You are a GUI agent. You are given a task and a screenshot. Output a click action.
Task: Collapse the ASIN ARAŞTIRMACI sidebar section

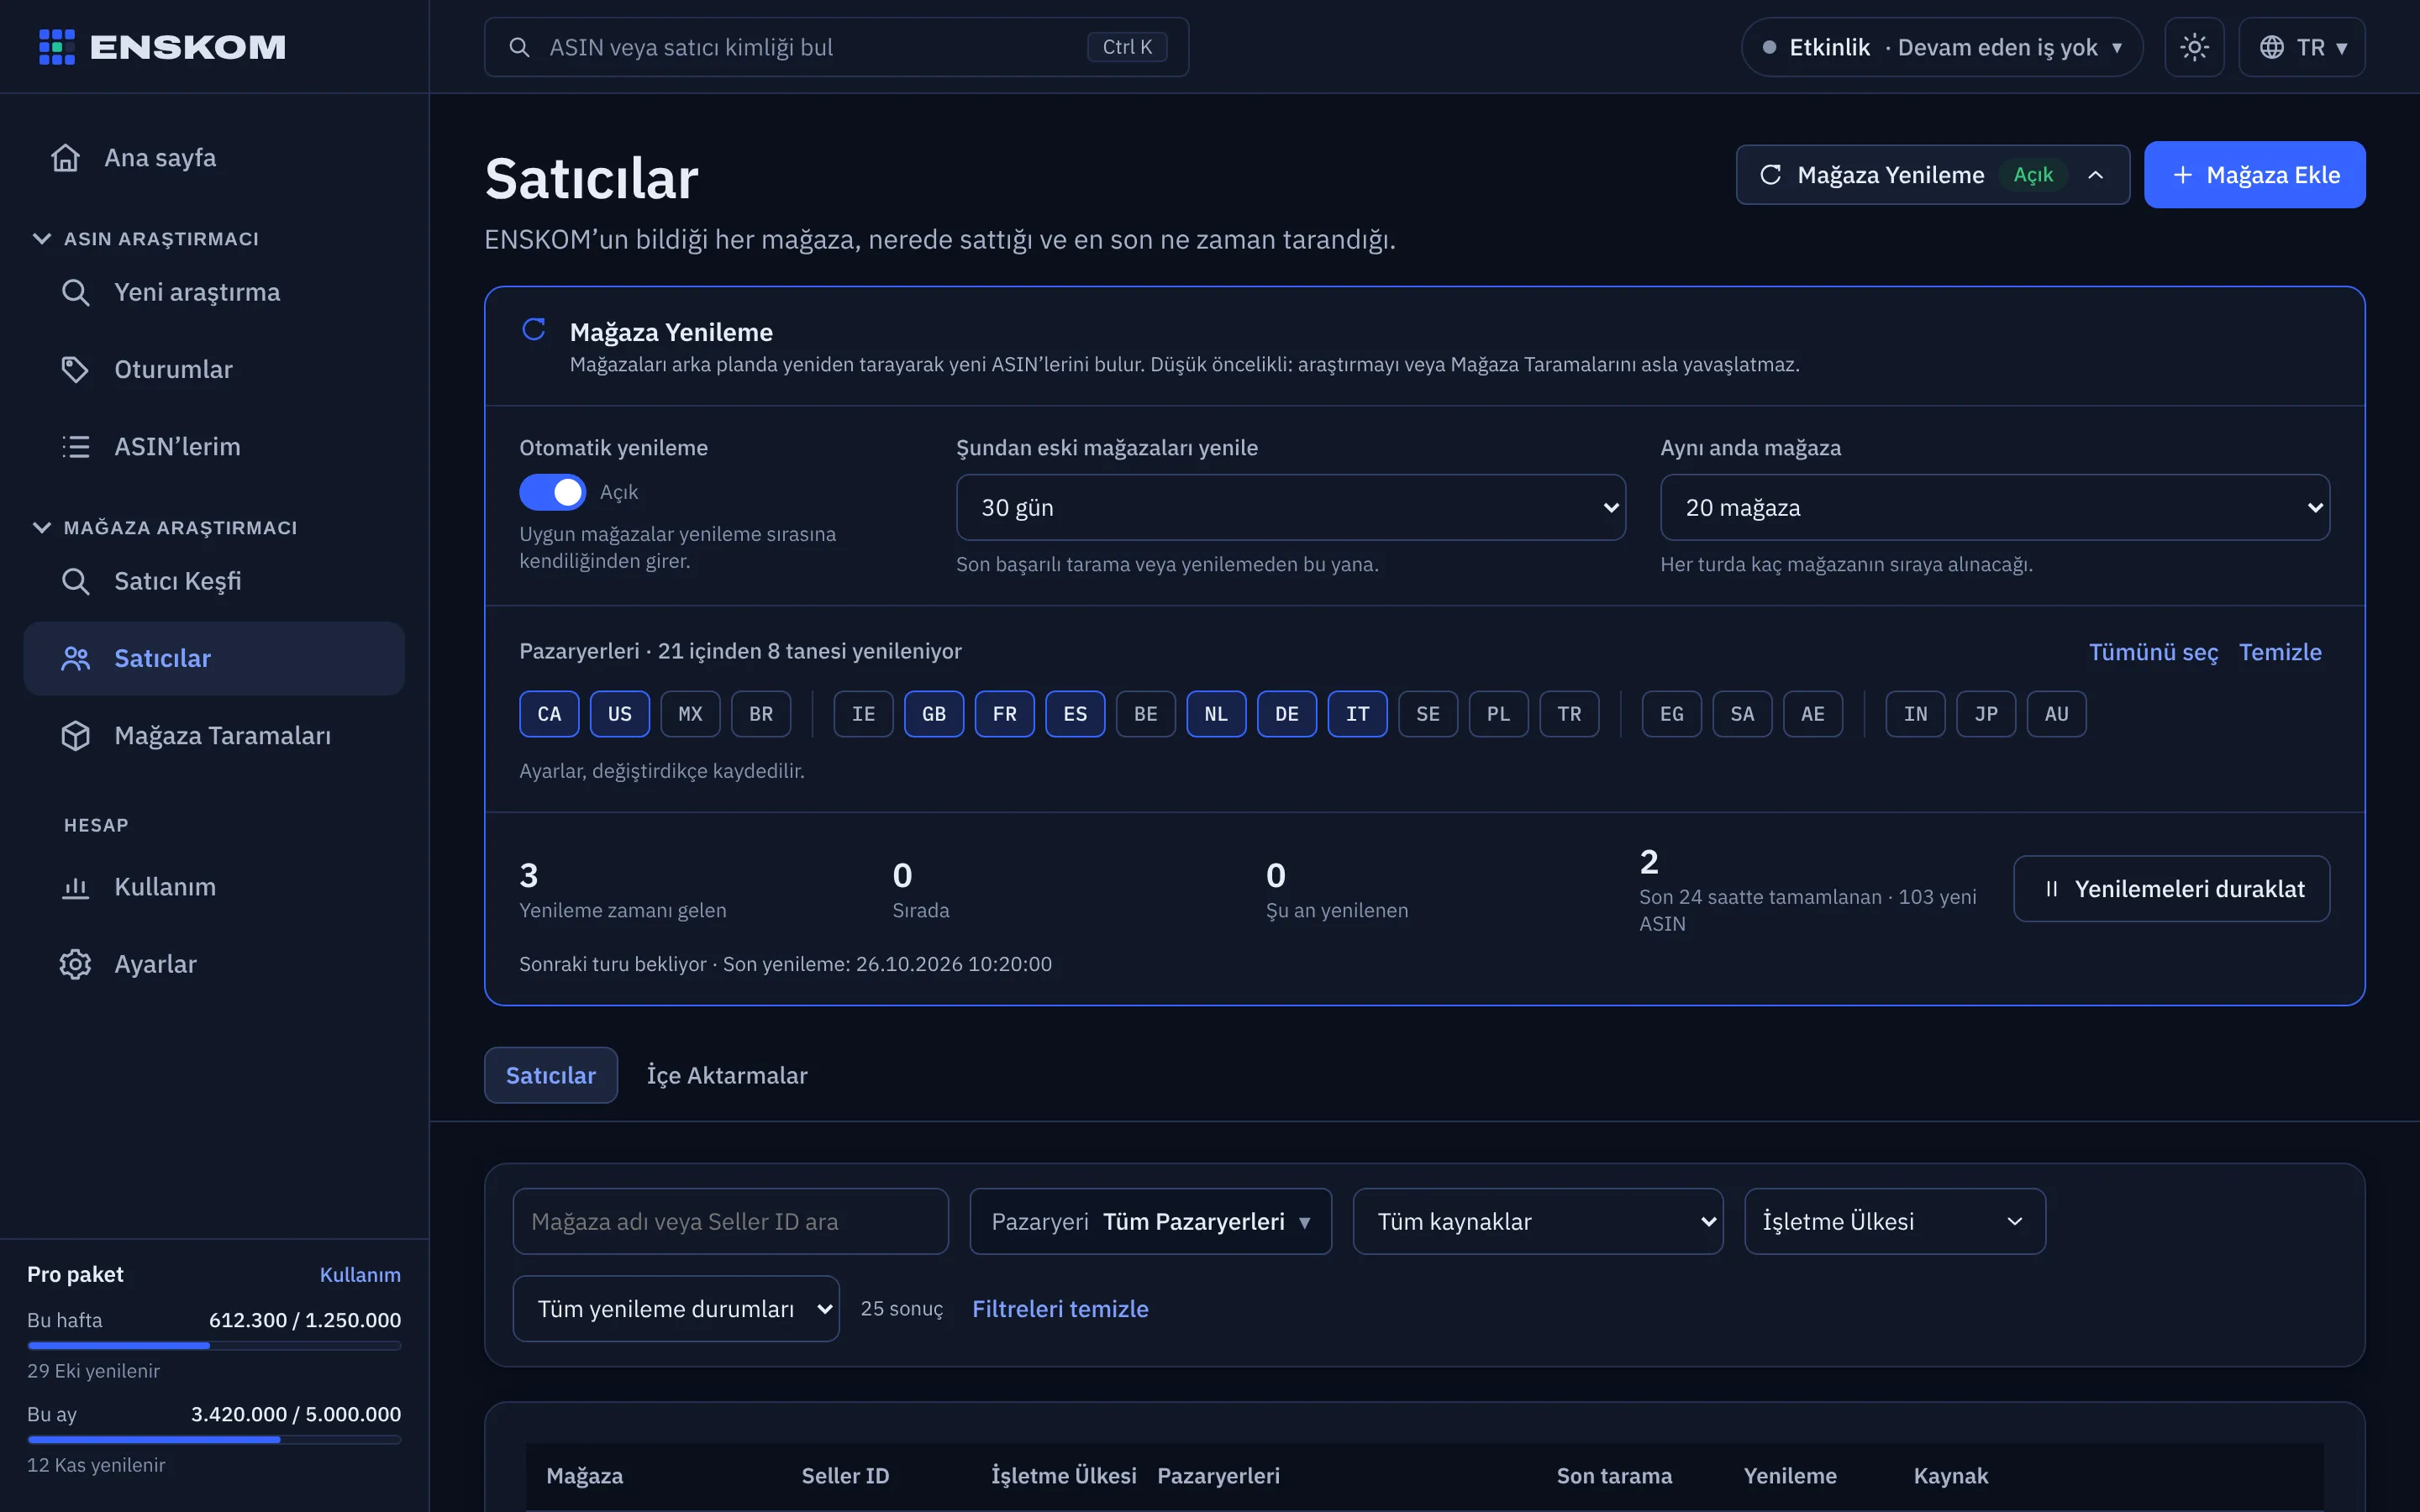click(x=146, y=238)
